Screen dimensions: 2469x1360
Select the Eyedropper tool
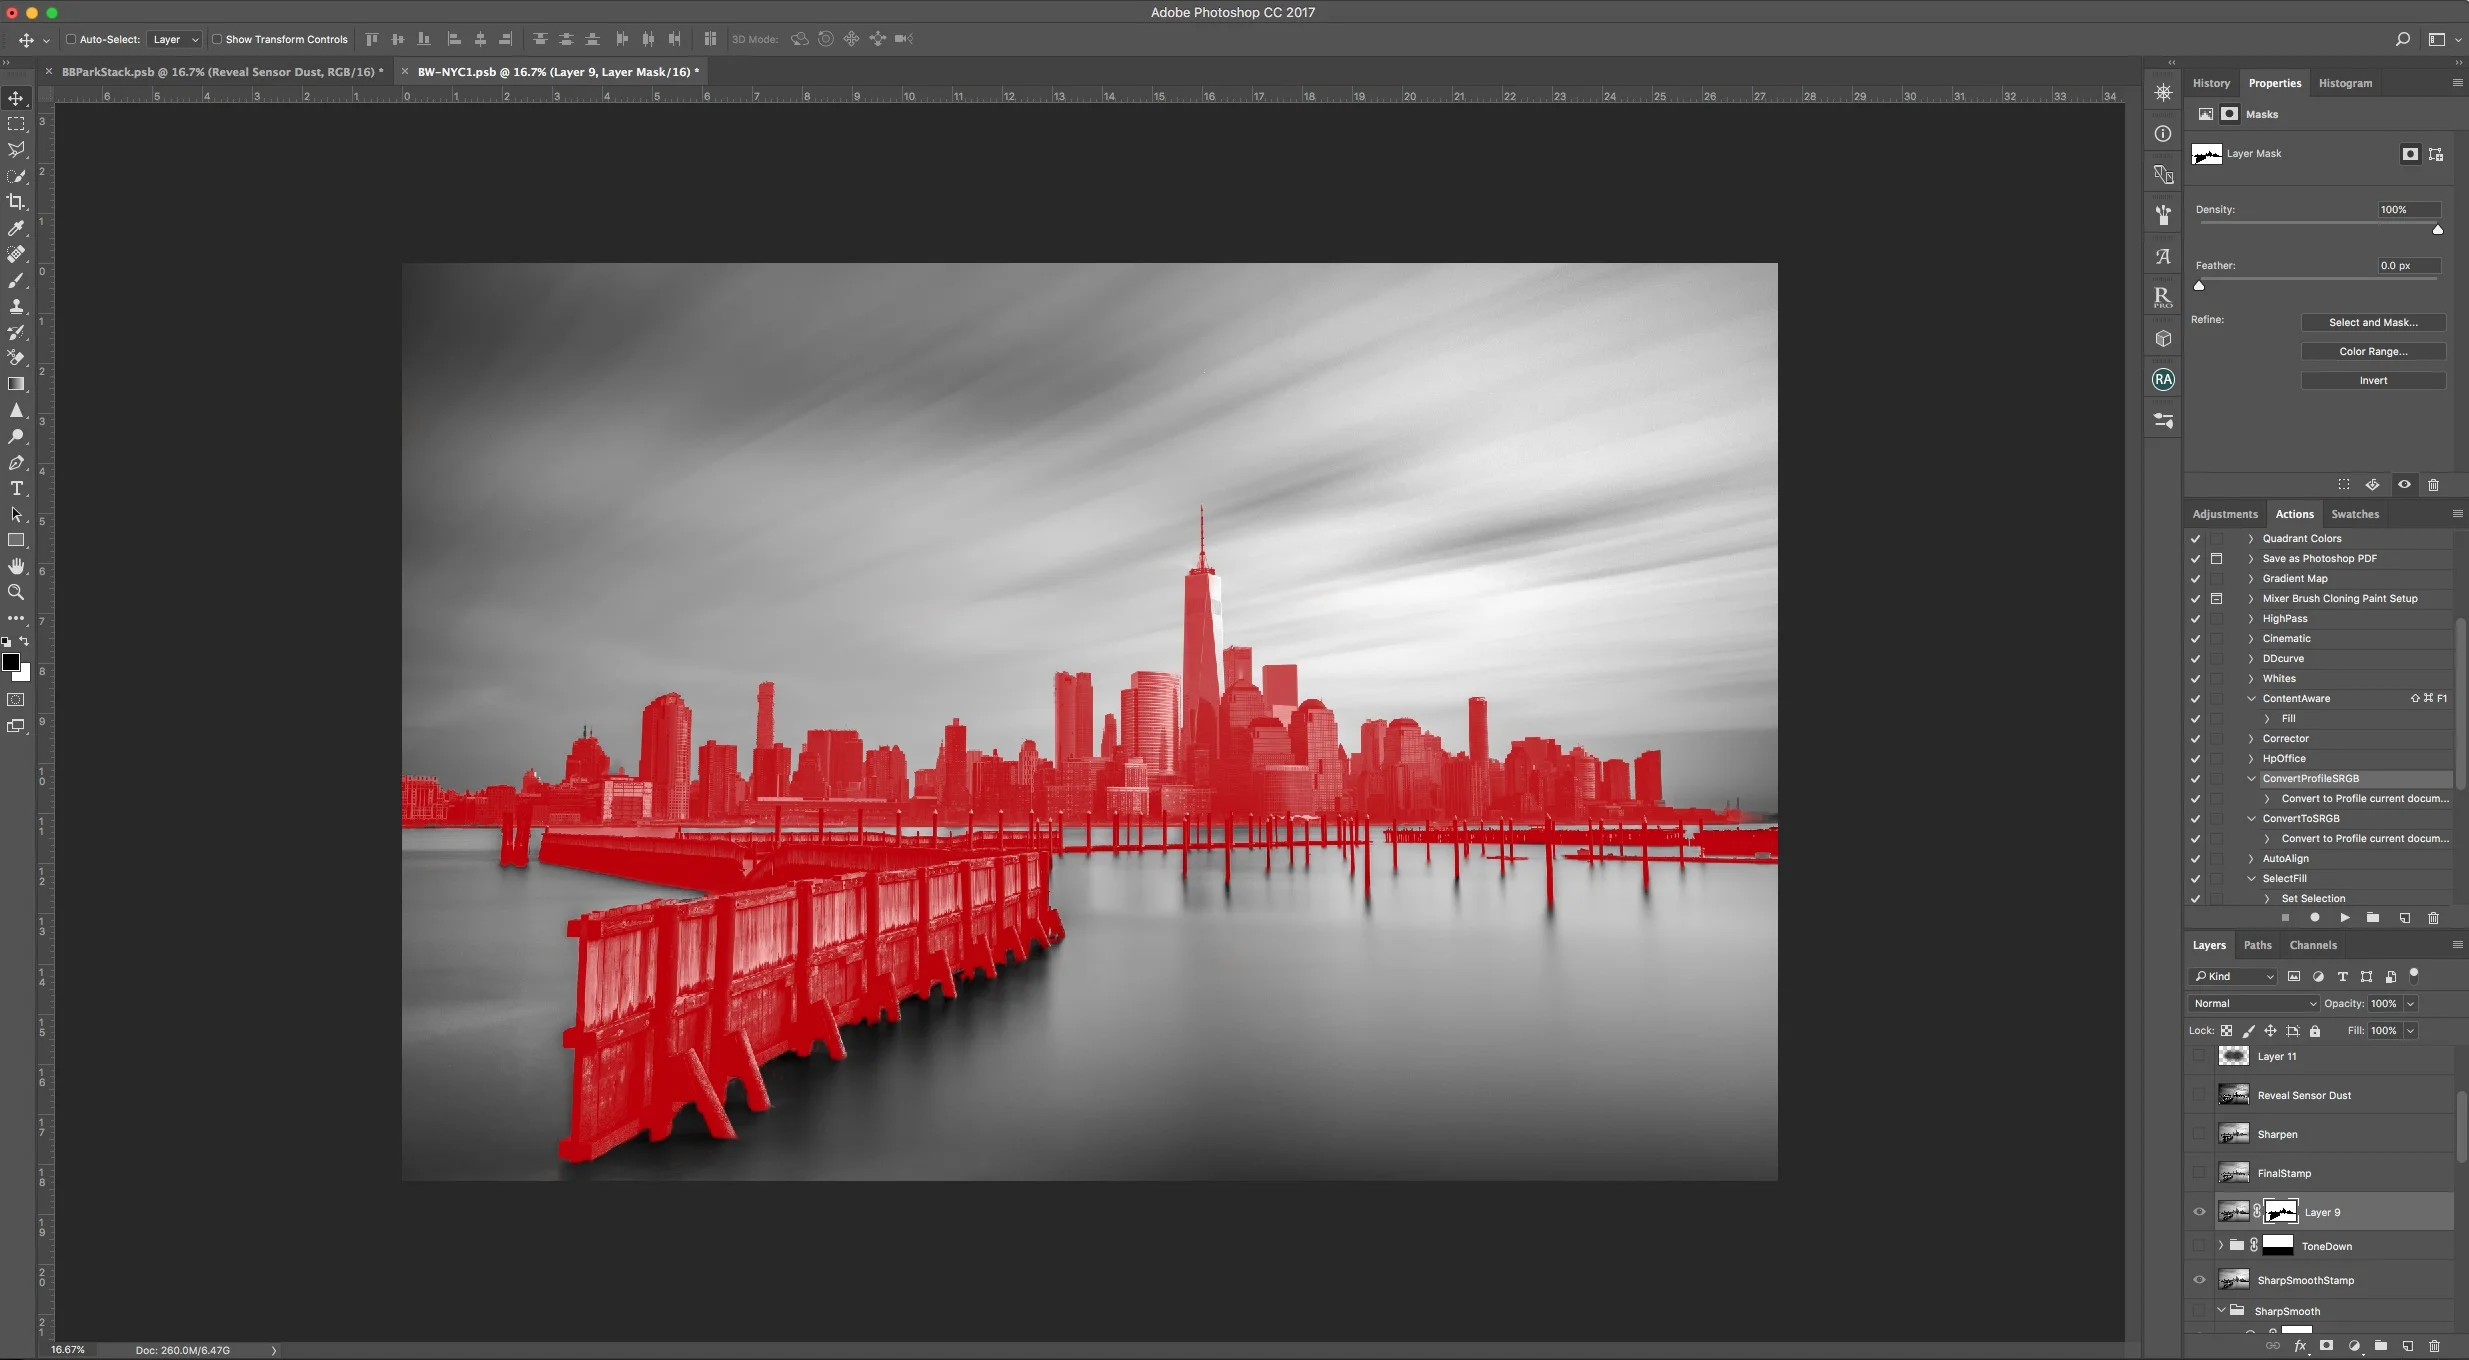point(16,228)
